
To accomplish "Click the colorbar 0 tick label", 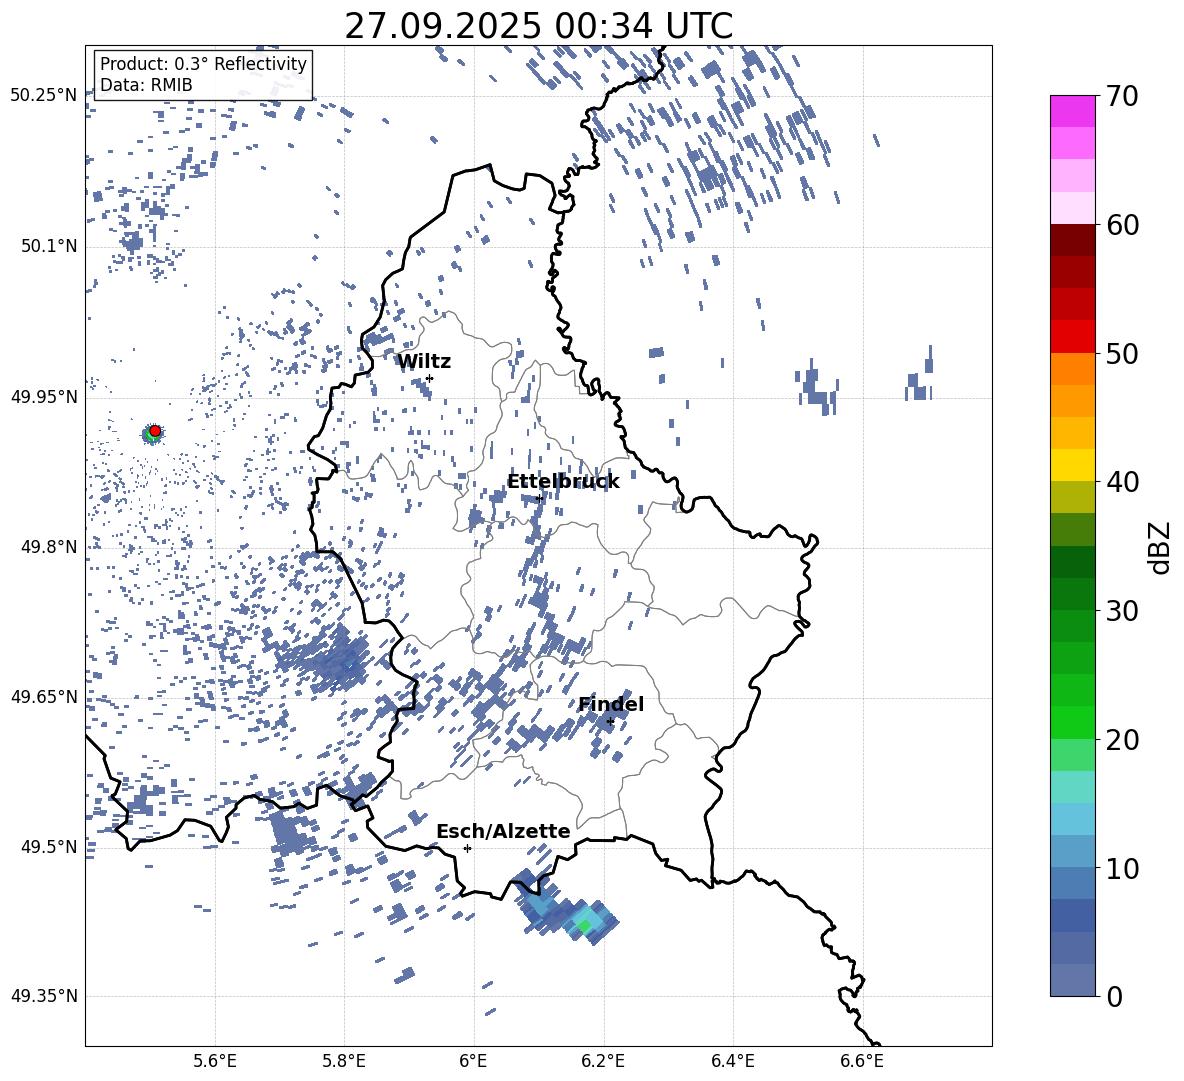I will 1114,996.
